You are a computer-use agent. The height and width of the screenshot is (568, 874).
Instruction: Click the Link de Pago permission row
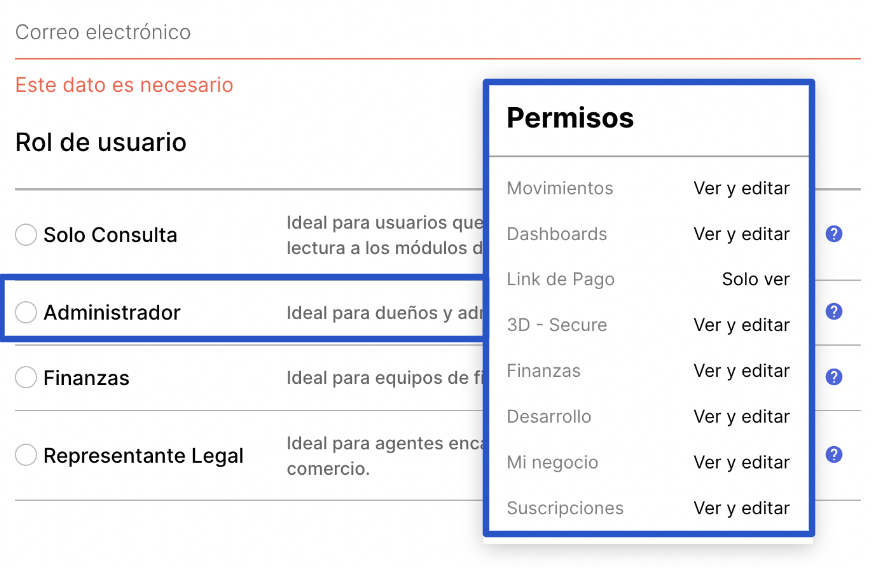(648, 279)
